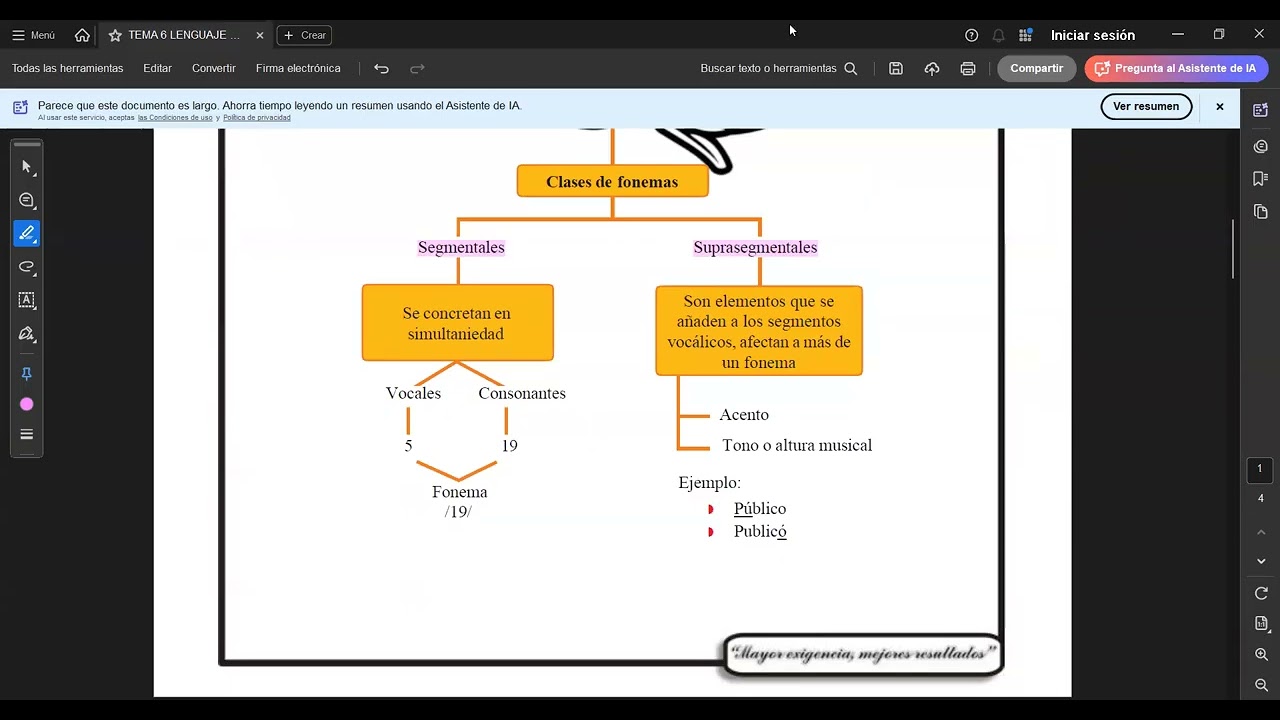Open the bookmarks panel
Viewport: 1280px width, 720px height.
coord(1260,179)
